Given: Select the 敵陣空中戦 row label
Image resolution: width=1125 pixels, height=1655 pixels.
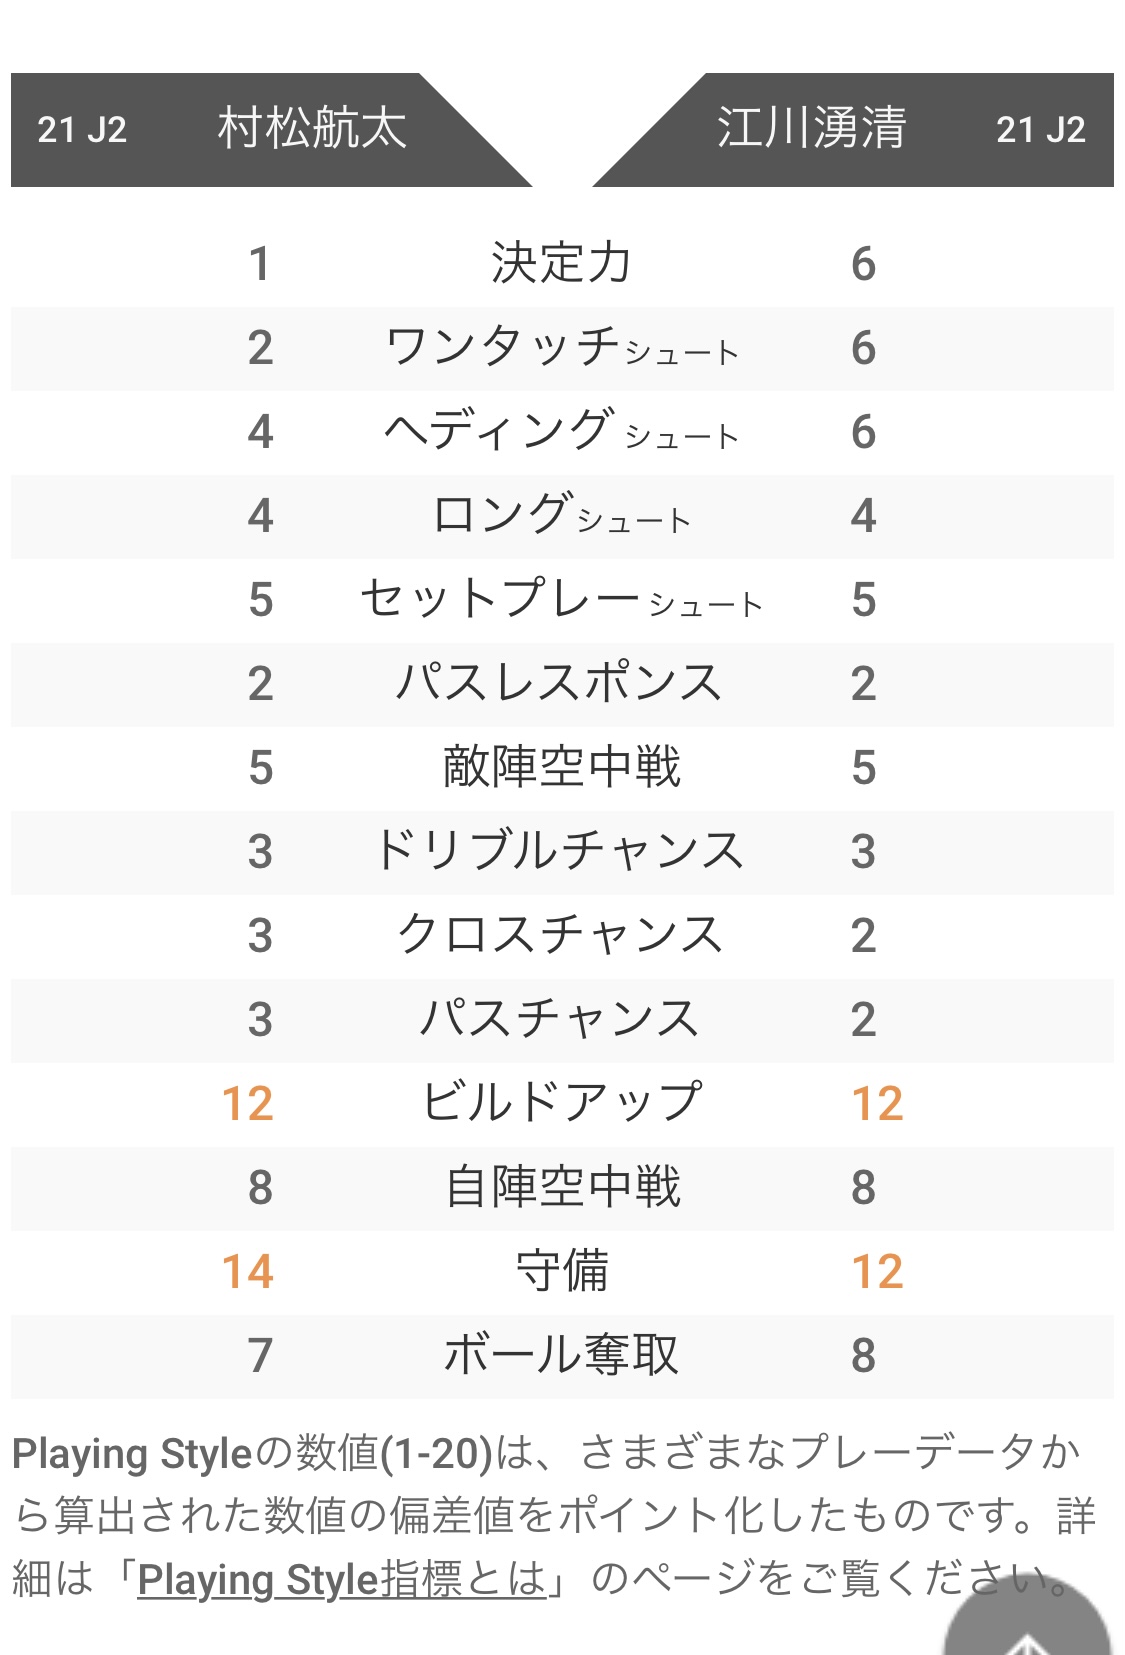Looking at the screenshot, I should (561, 768).
